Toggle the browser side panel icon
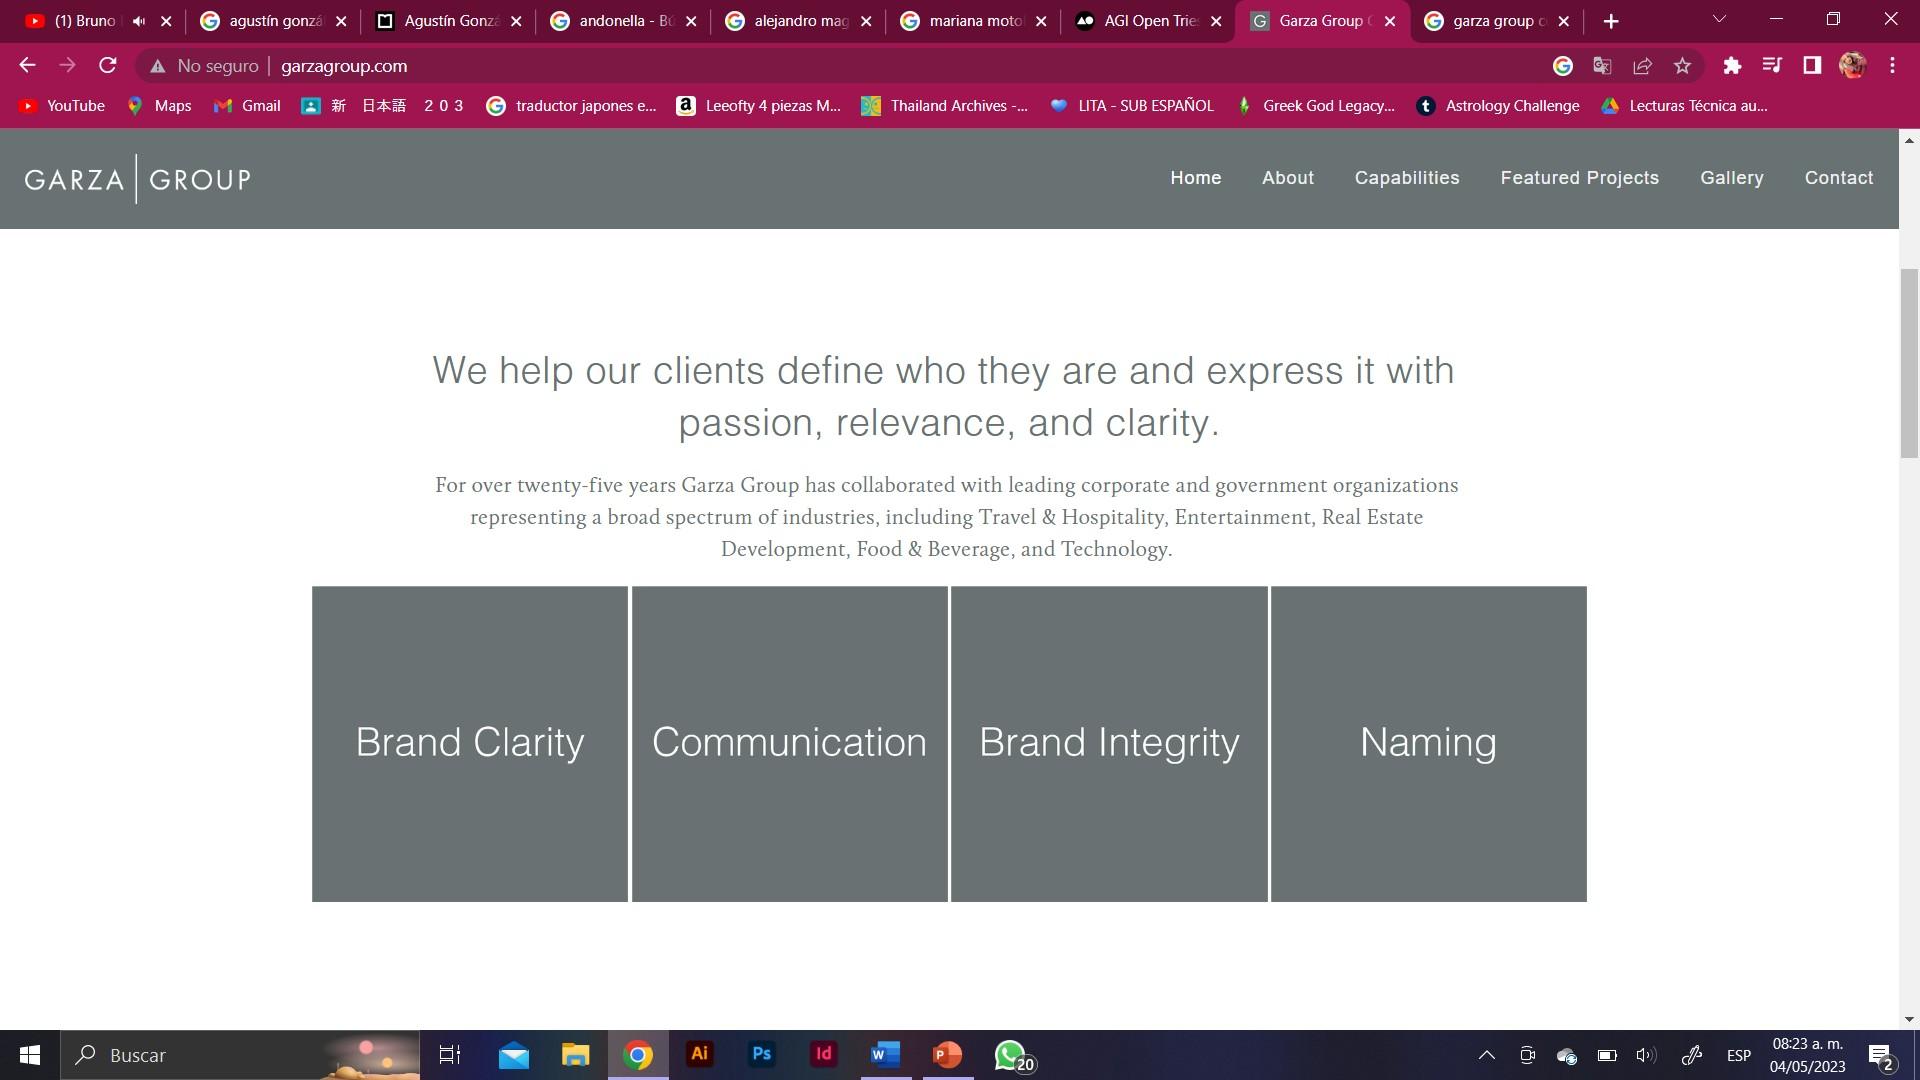The height and width of the screenshot is (1080, 1920). [x=1811, y=66]
